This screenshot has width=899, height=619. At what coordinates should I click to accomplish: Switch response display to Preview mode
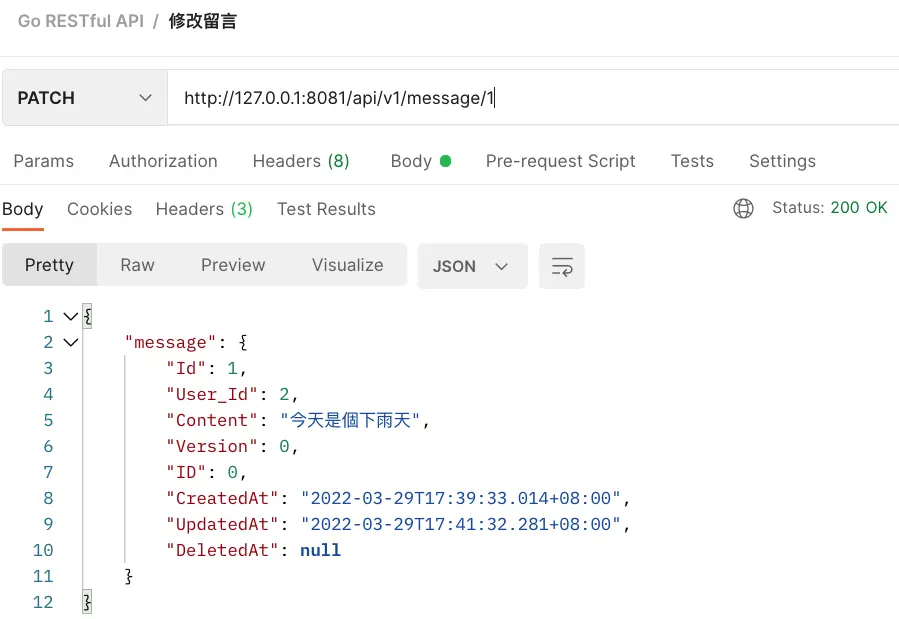[x=232, y=265]
